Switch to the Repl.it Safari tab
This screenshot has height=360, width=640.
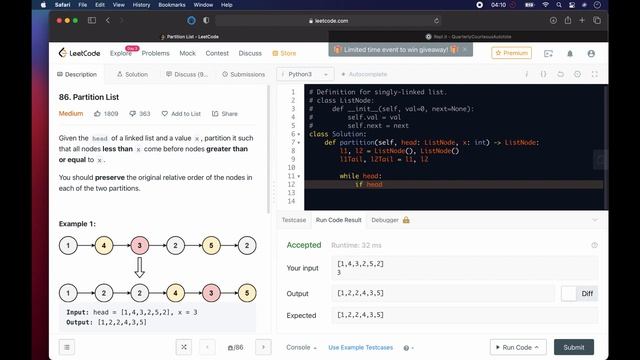point(468,36)
